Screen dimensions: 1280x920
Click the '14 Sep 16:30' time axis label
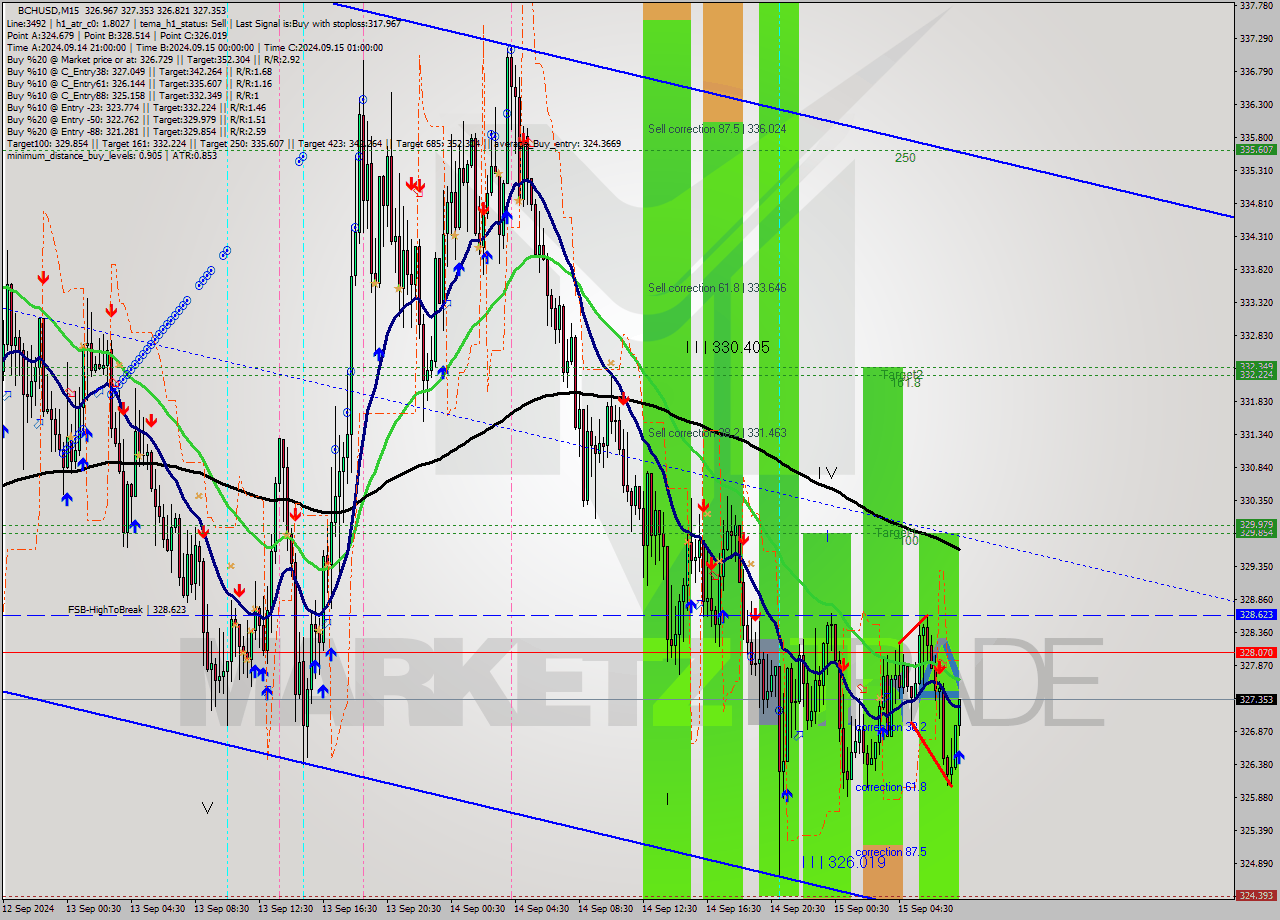pyautogui.click(x=733, y=909)
